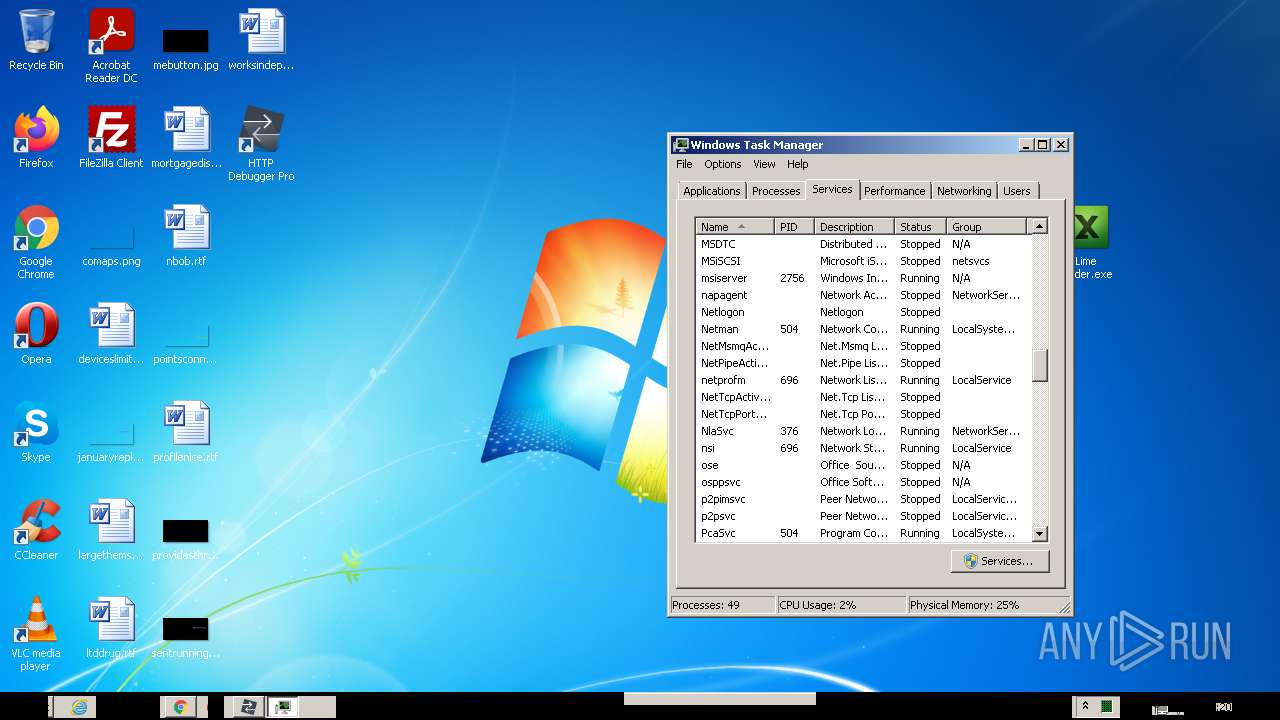Open Internet Explorer from the taskbar

(x=79, y=707)
